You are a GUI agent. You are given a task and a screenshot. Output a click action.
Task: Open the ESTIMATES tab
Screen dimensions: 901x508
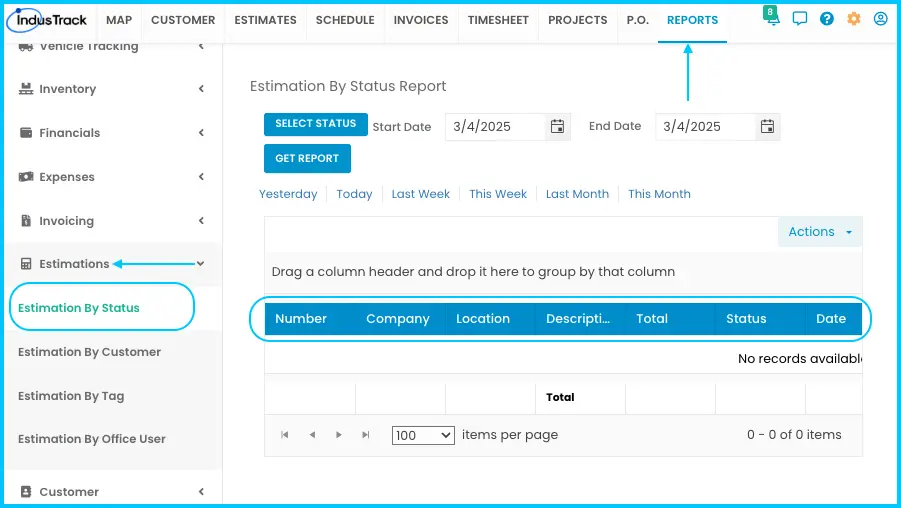click(265, 20)
